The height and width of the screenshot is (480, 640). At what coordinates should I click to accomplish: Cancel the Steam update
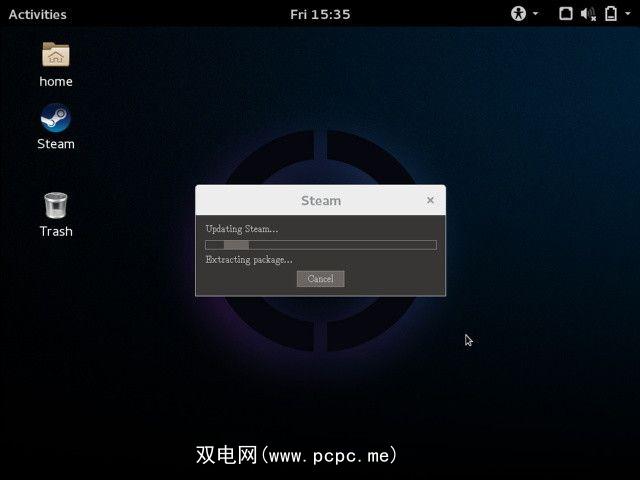(x=320, y=279)
